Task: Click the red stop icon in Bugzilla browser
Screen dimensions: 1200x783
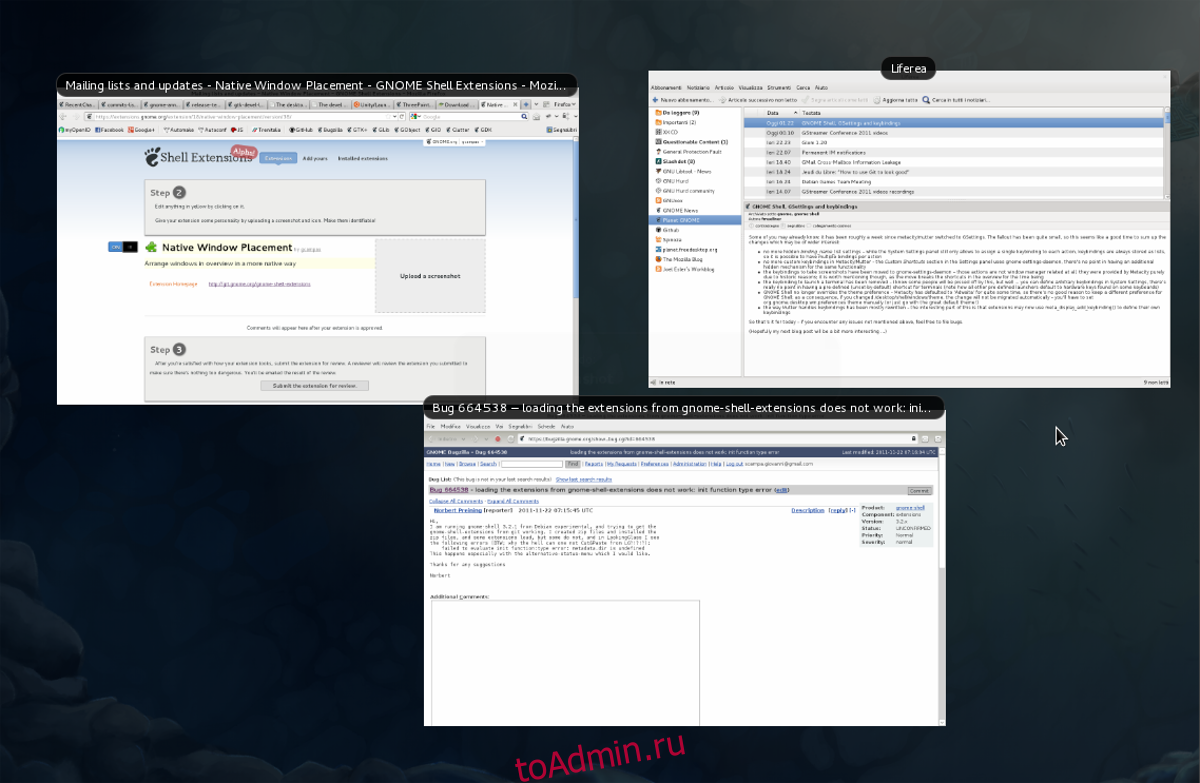Action: tap(497, 439)
